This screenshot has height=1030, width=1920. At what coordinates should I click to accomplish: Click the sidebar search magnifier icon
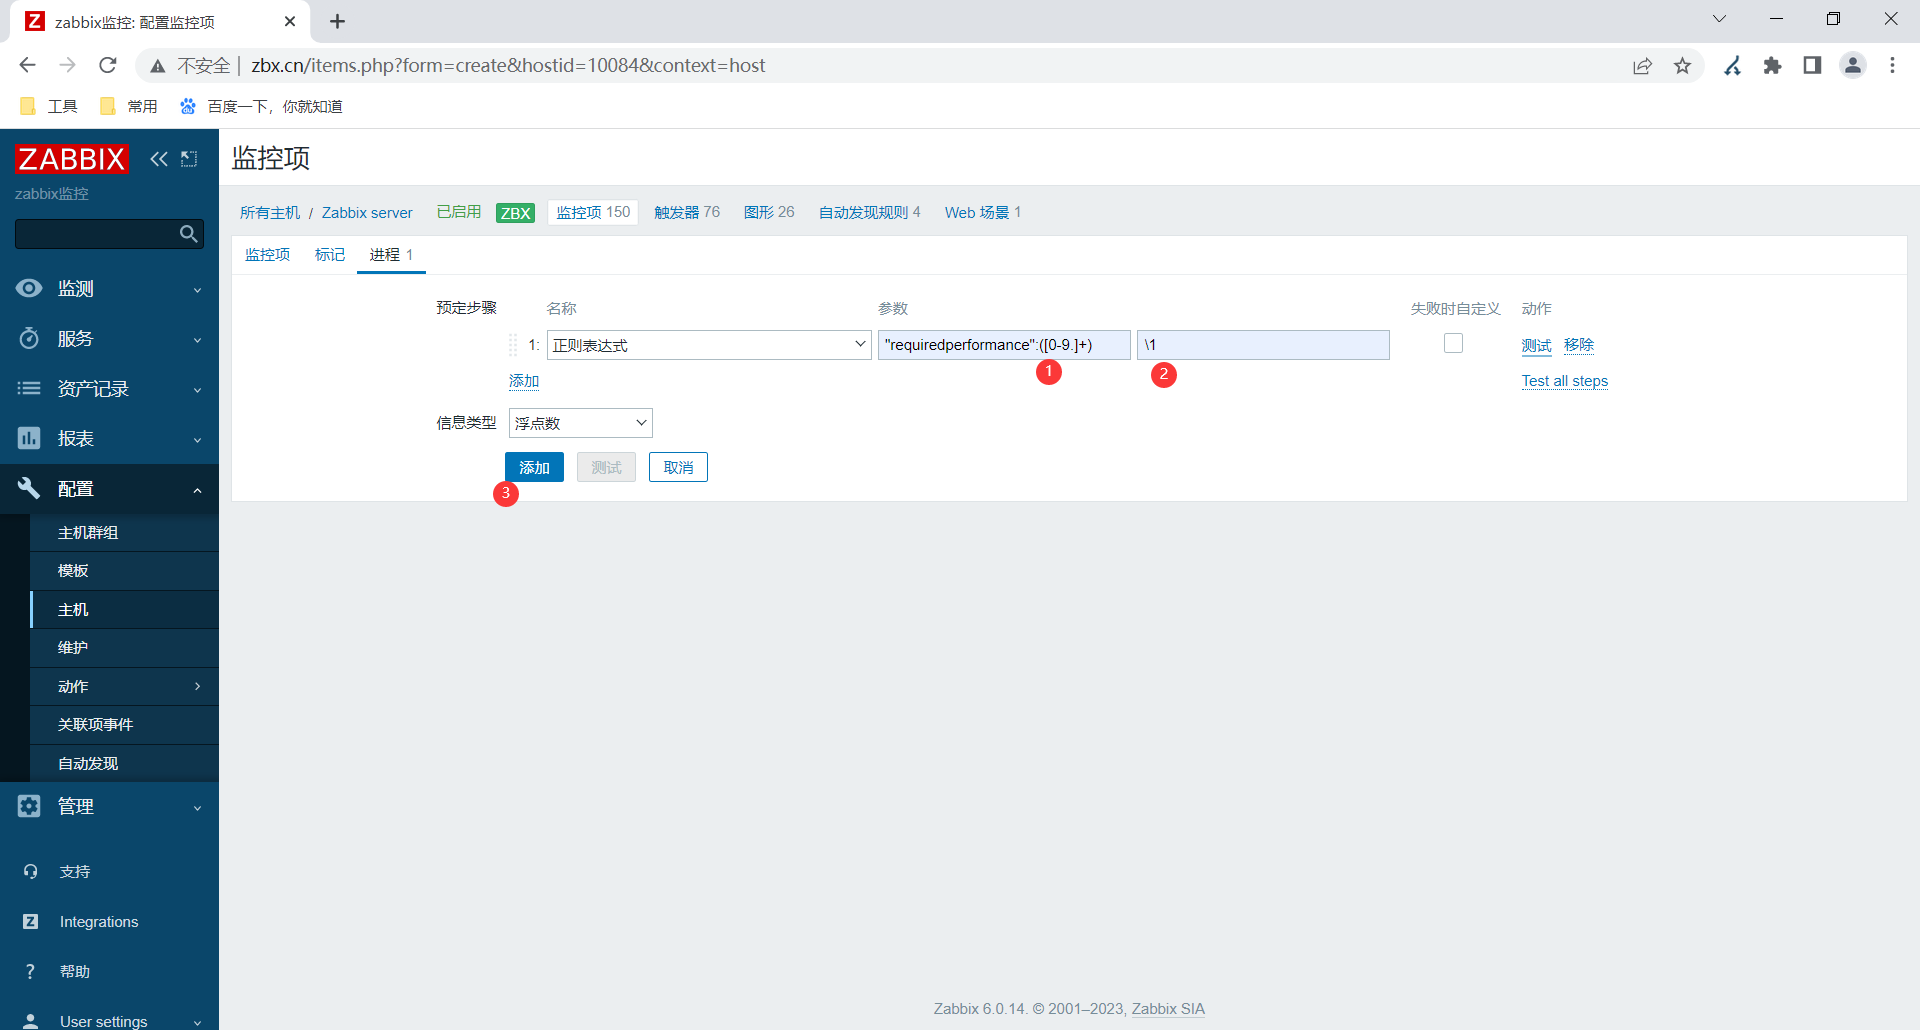[x=188, y=234]
